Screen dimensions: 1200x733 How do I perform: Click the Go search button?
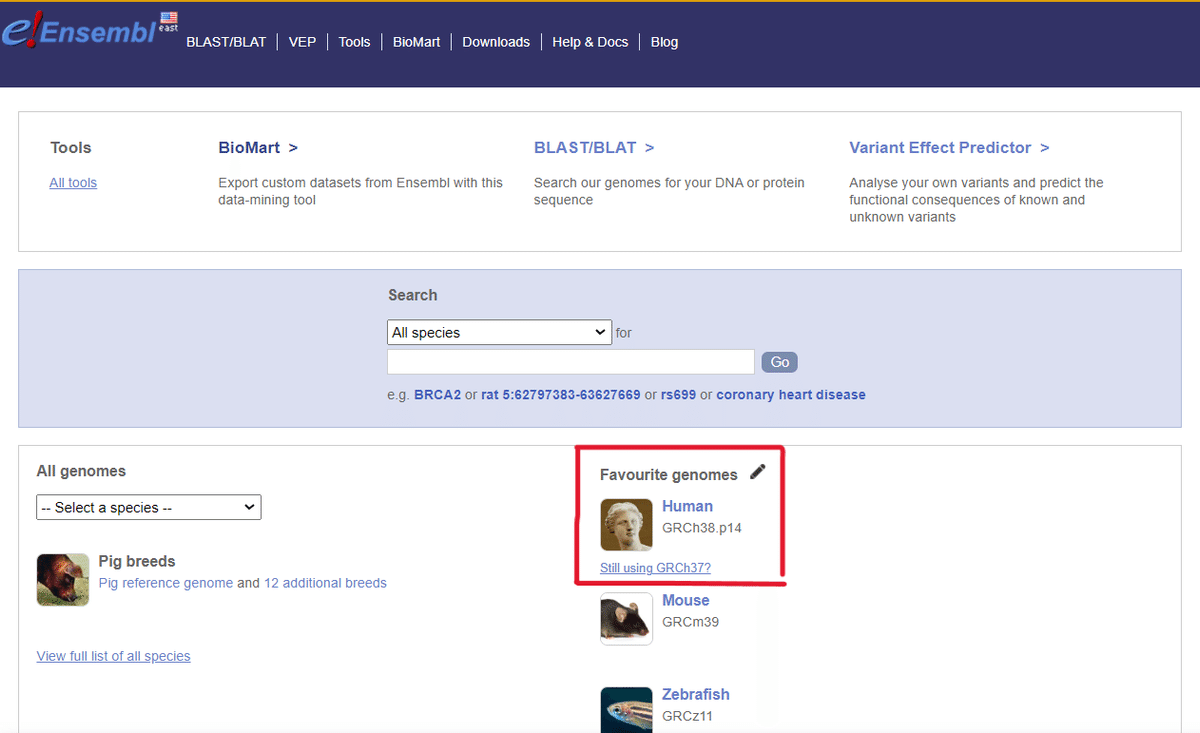(x=779, y=362)
